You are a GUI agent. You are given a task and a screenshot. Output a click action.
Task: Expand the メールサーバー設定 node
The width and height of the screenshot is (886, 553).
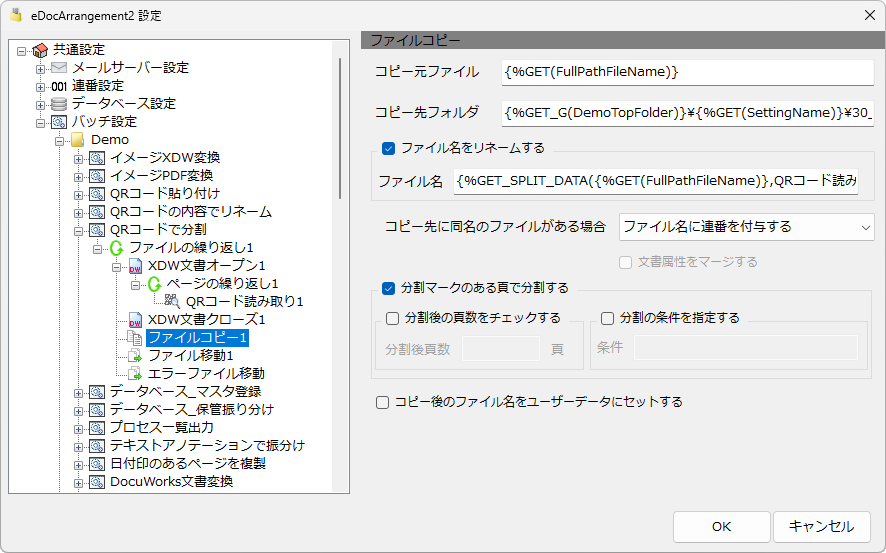[40, 69]
